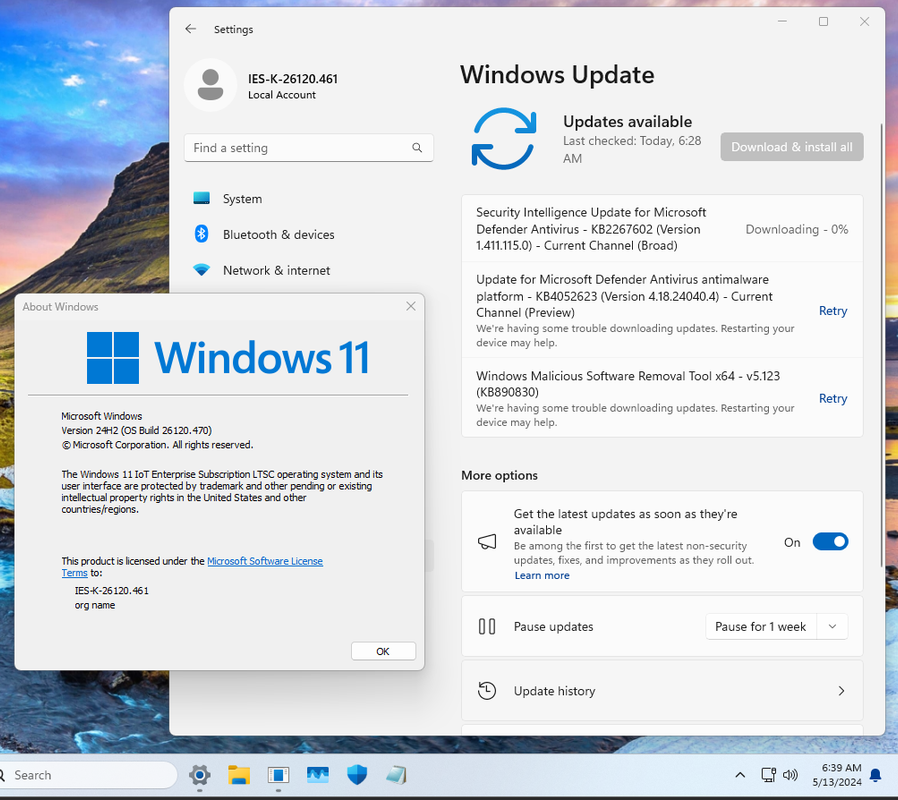This screenshot has height=800, width=898.
Task: Open the notepad-like app on taskbar
Action: click(x=396, y=775)
